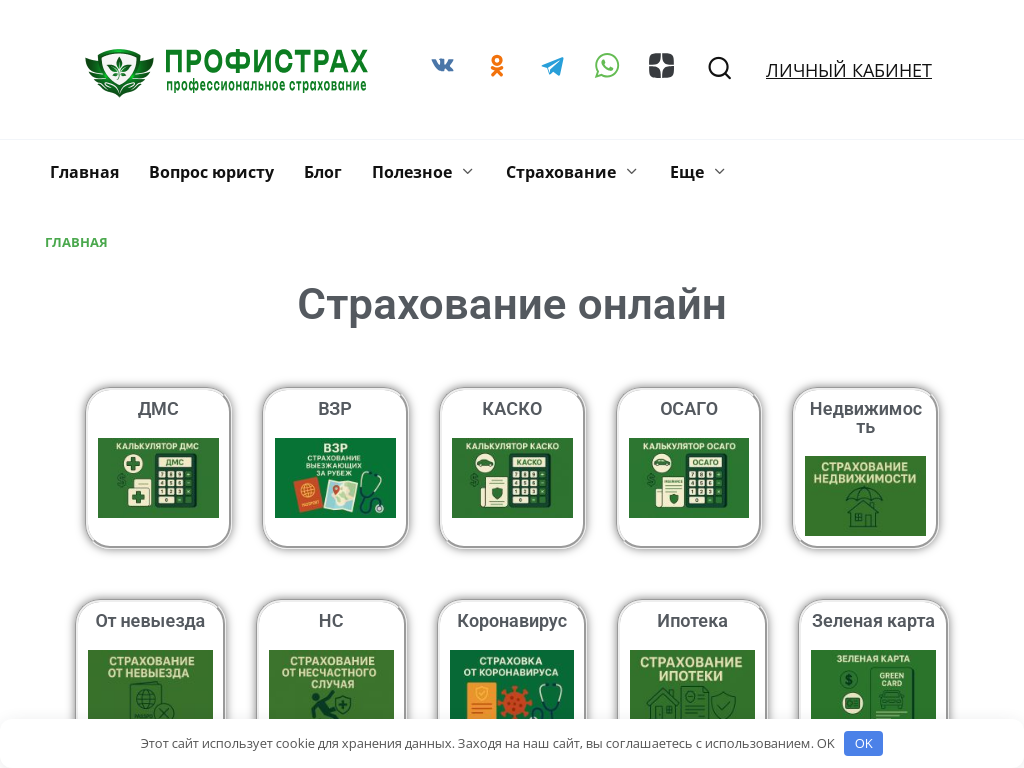Click the КАСКО card title
The height and width of the screenshot is (768, 1024).
tap(512, 409)
